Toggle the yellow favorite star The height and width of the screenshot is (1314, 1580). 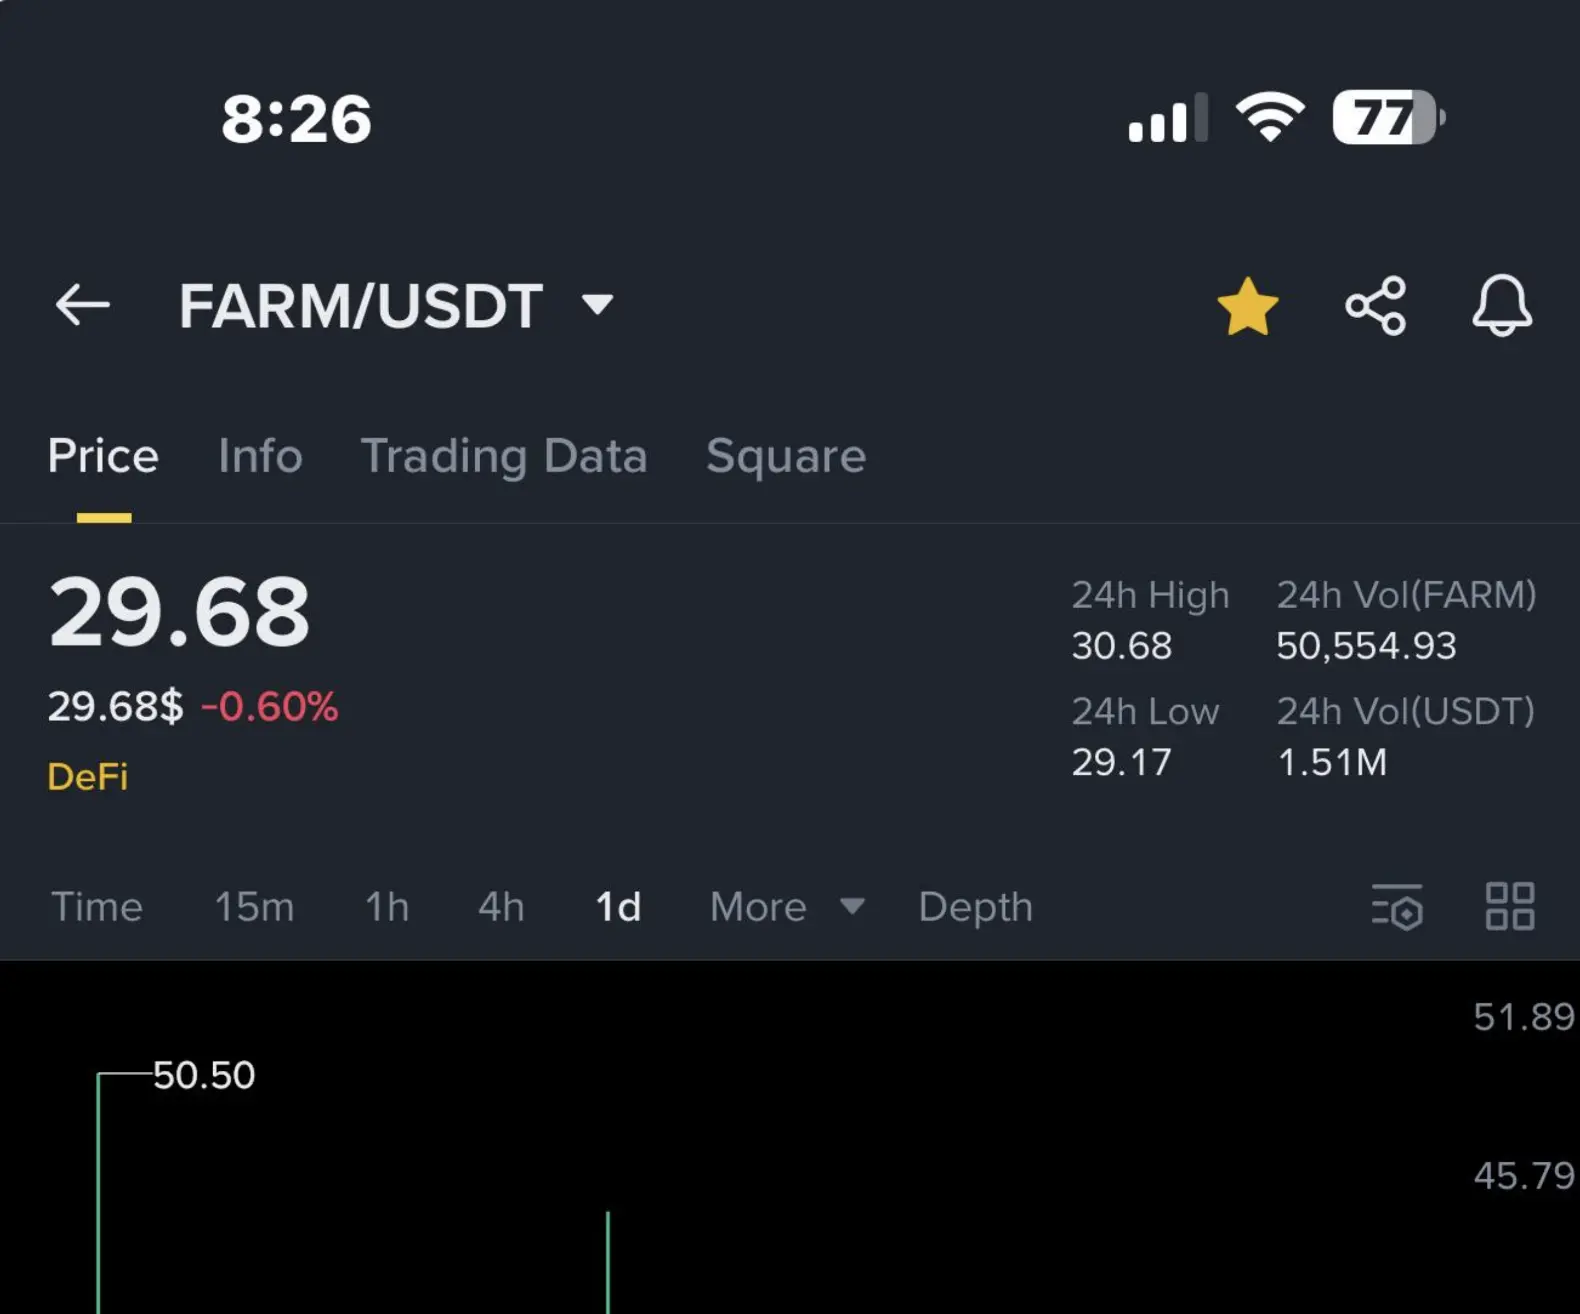pyautogui.click(x=1247, y=306)
